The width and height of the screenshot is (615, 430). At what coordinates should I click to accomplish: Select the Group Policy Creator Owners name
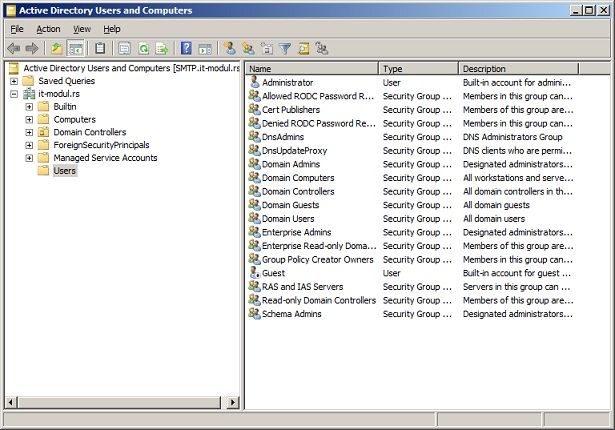click(318, 259)
